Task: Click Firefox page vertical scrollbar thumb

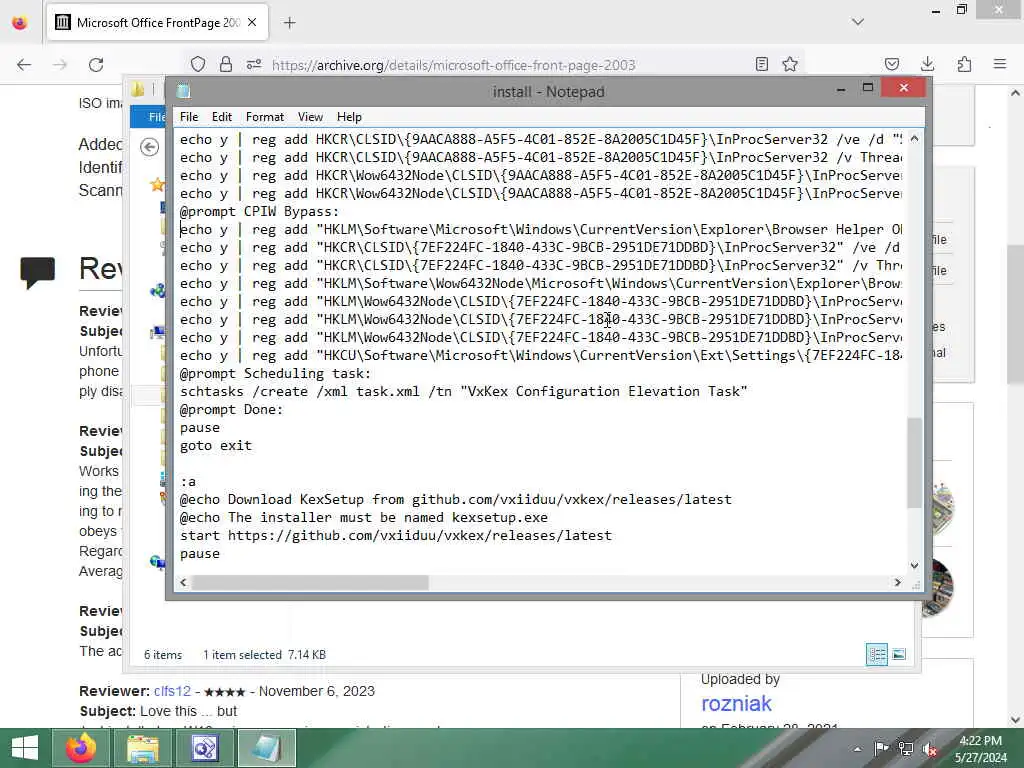Action: (x=1016, y=313)
